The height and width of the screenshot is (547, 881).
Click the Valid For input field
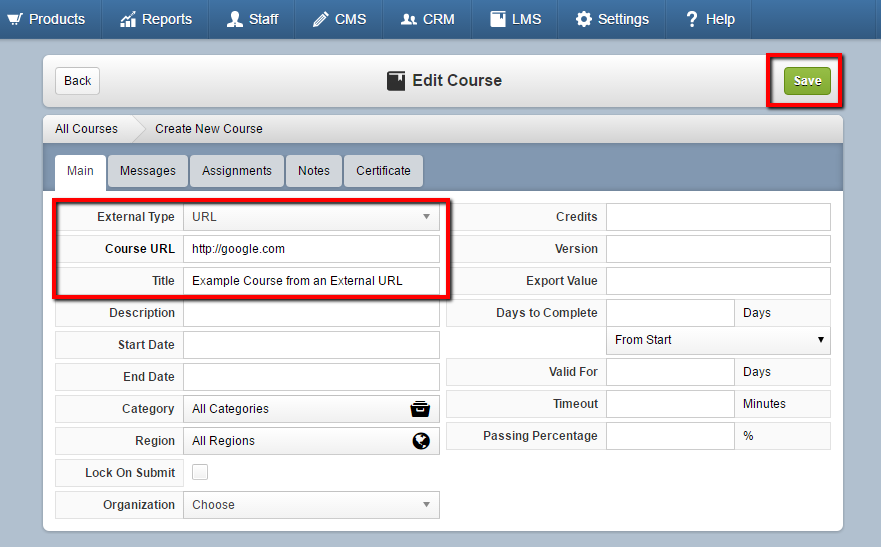pyautogui.click(x=670, y=372)
